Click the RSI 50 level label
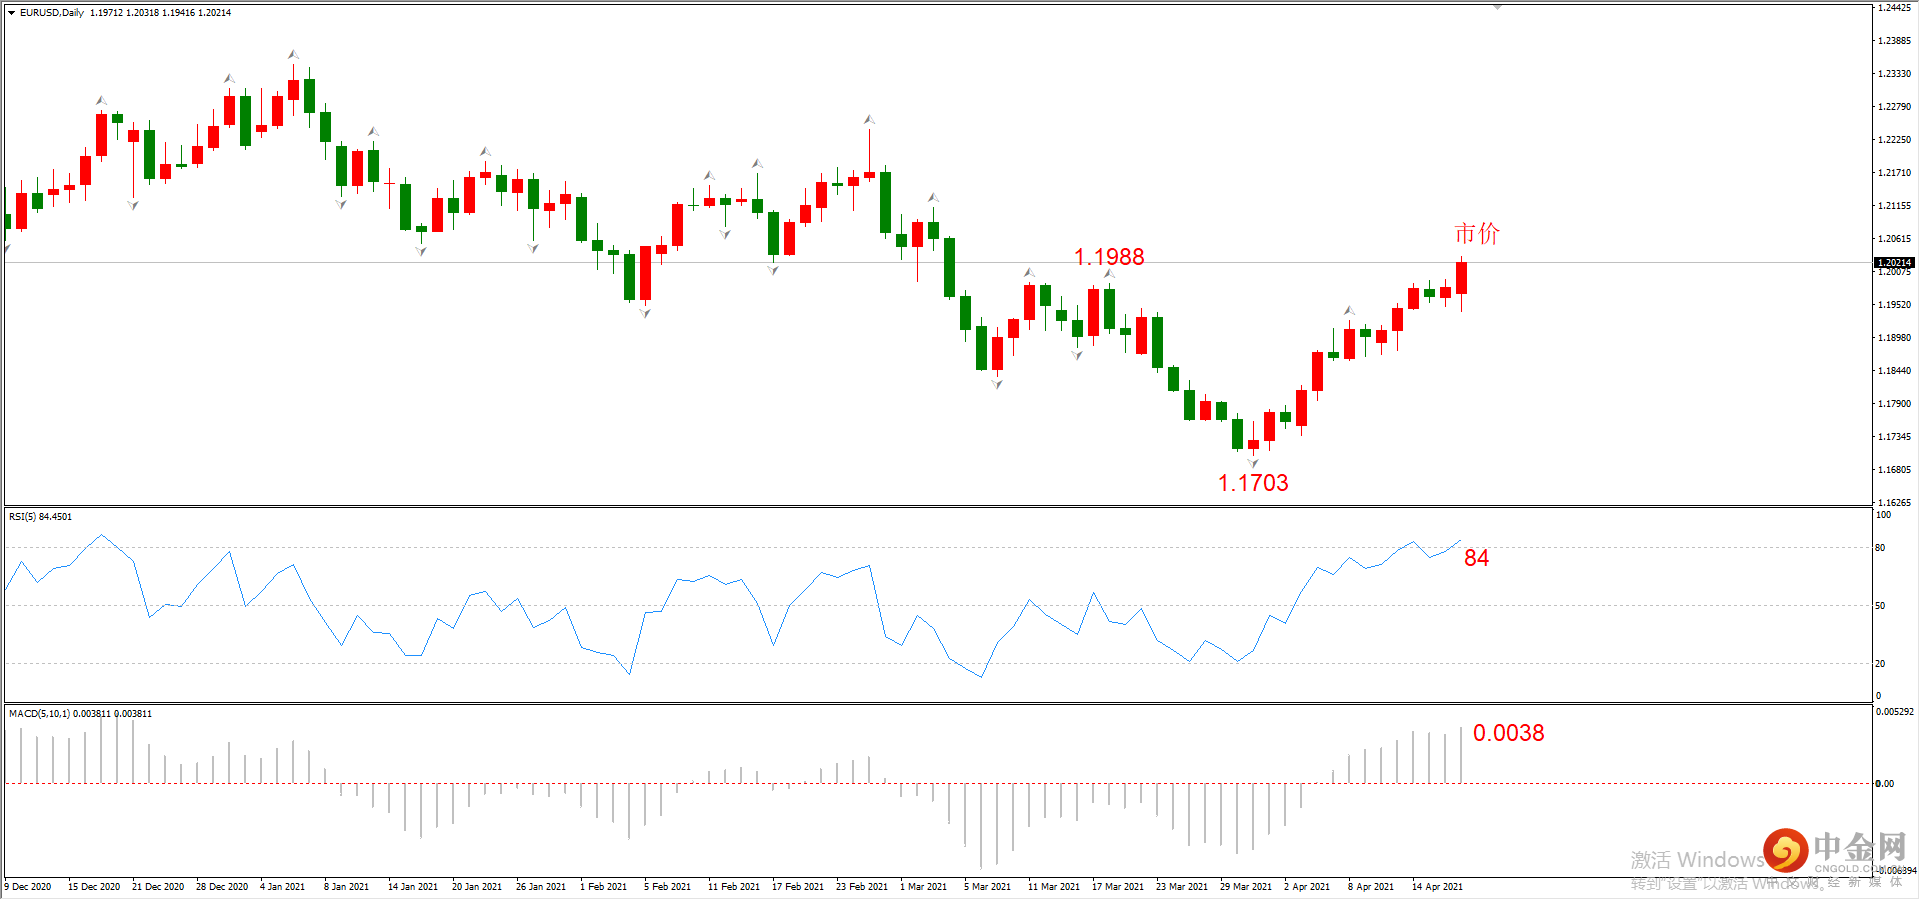Image resolution: width=1920 pixels, height=900 pixels. [1880, 606]
